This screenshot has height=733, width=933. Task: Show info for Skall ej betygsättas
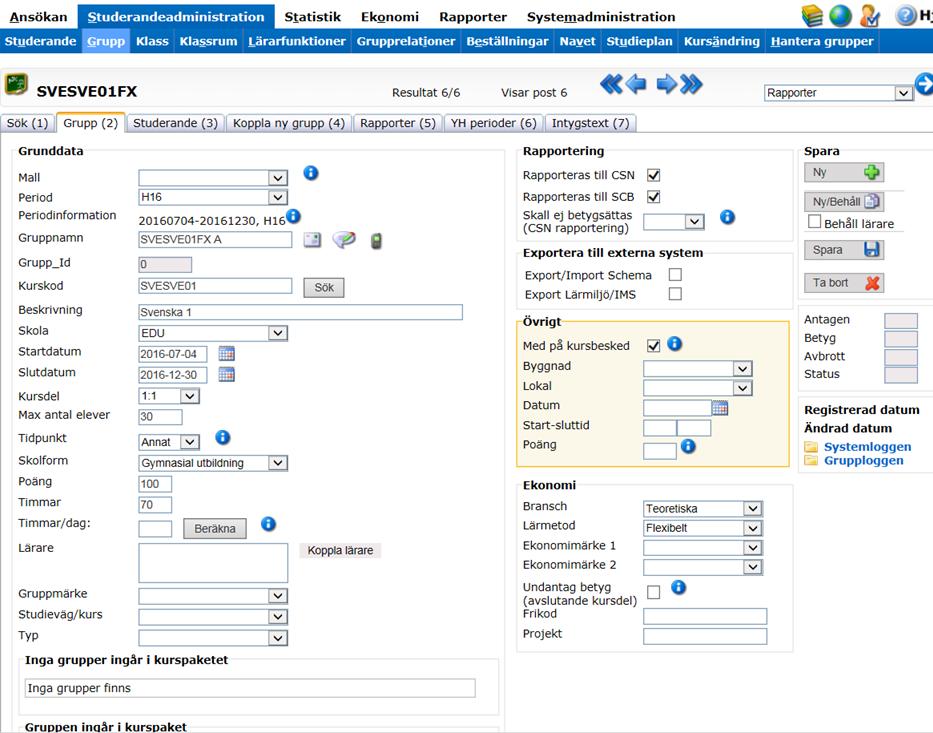coord(727,217)
